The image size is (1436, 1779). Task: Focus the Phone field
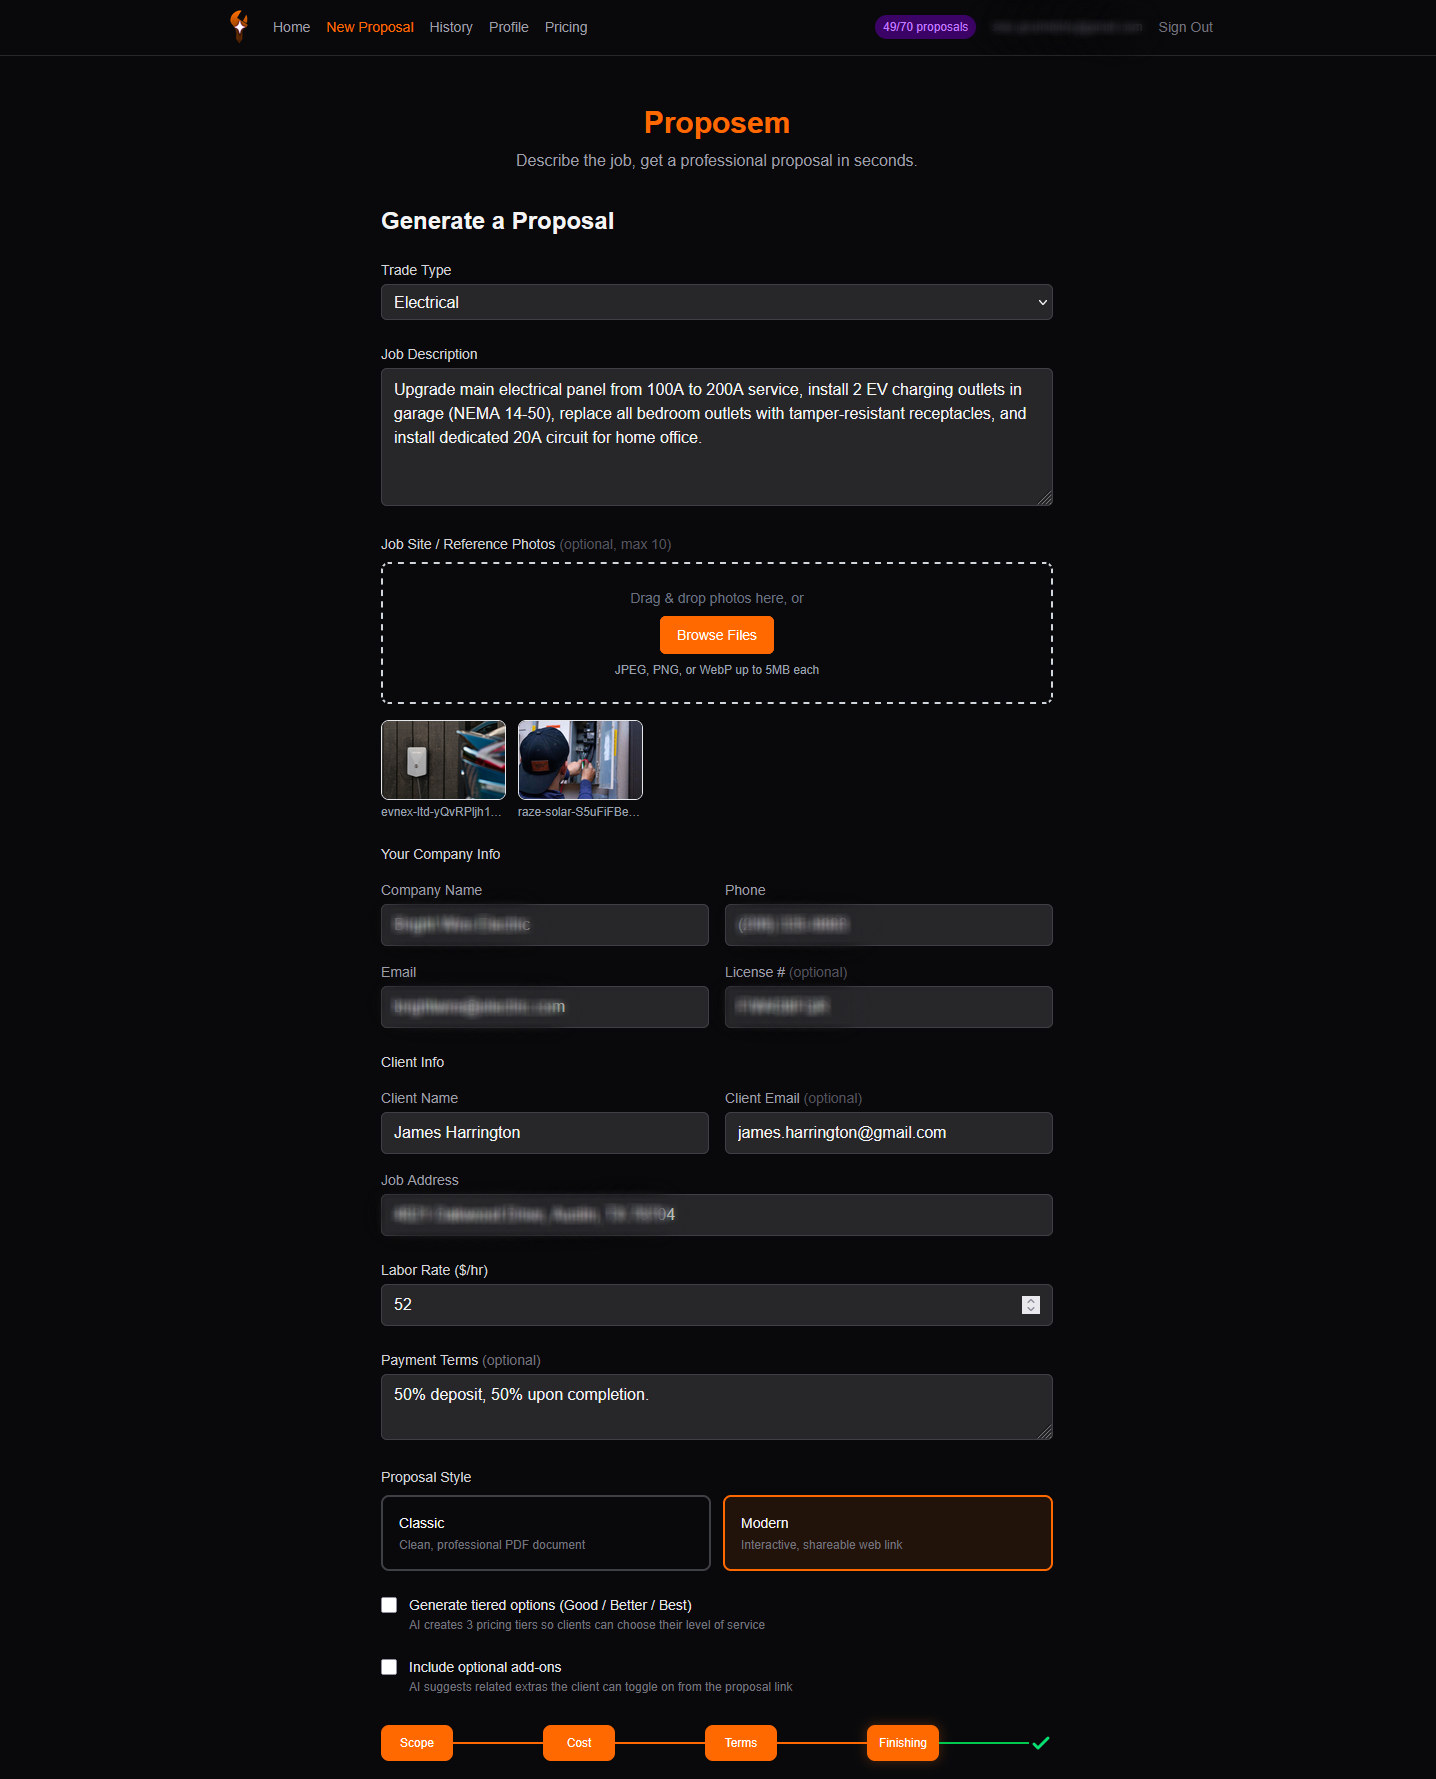(889, 925)
